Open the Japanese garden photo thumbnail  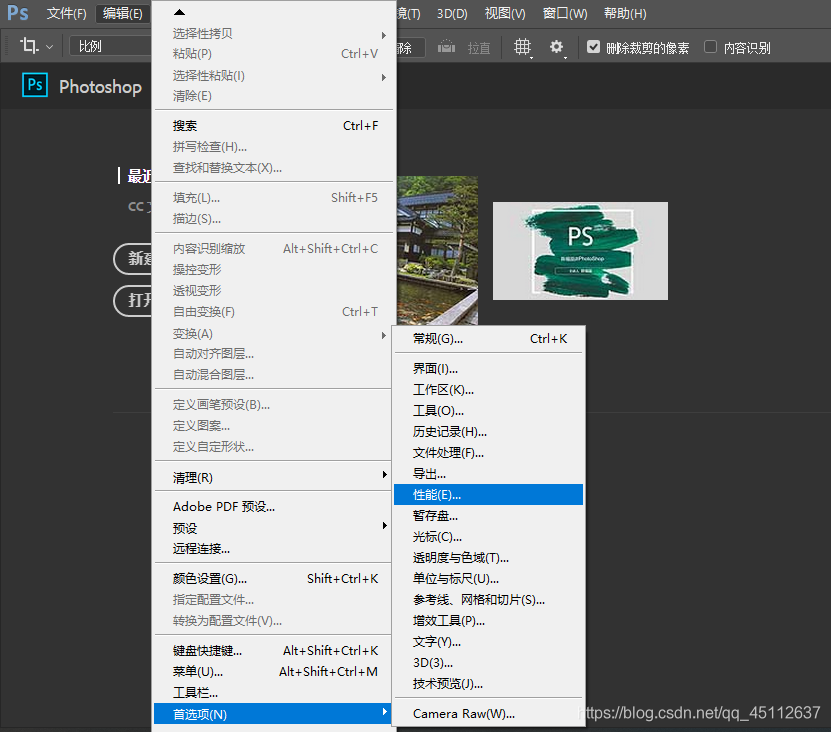pyautogui.click(x=437, y=250)
